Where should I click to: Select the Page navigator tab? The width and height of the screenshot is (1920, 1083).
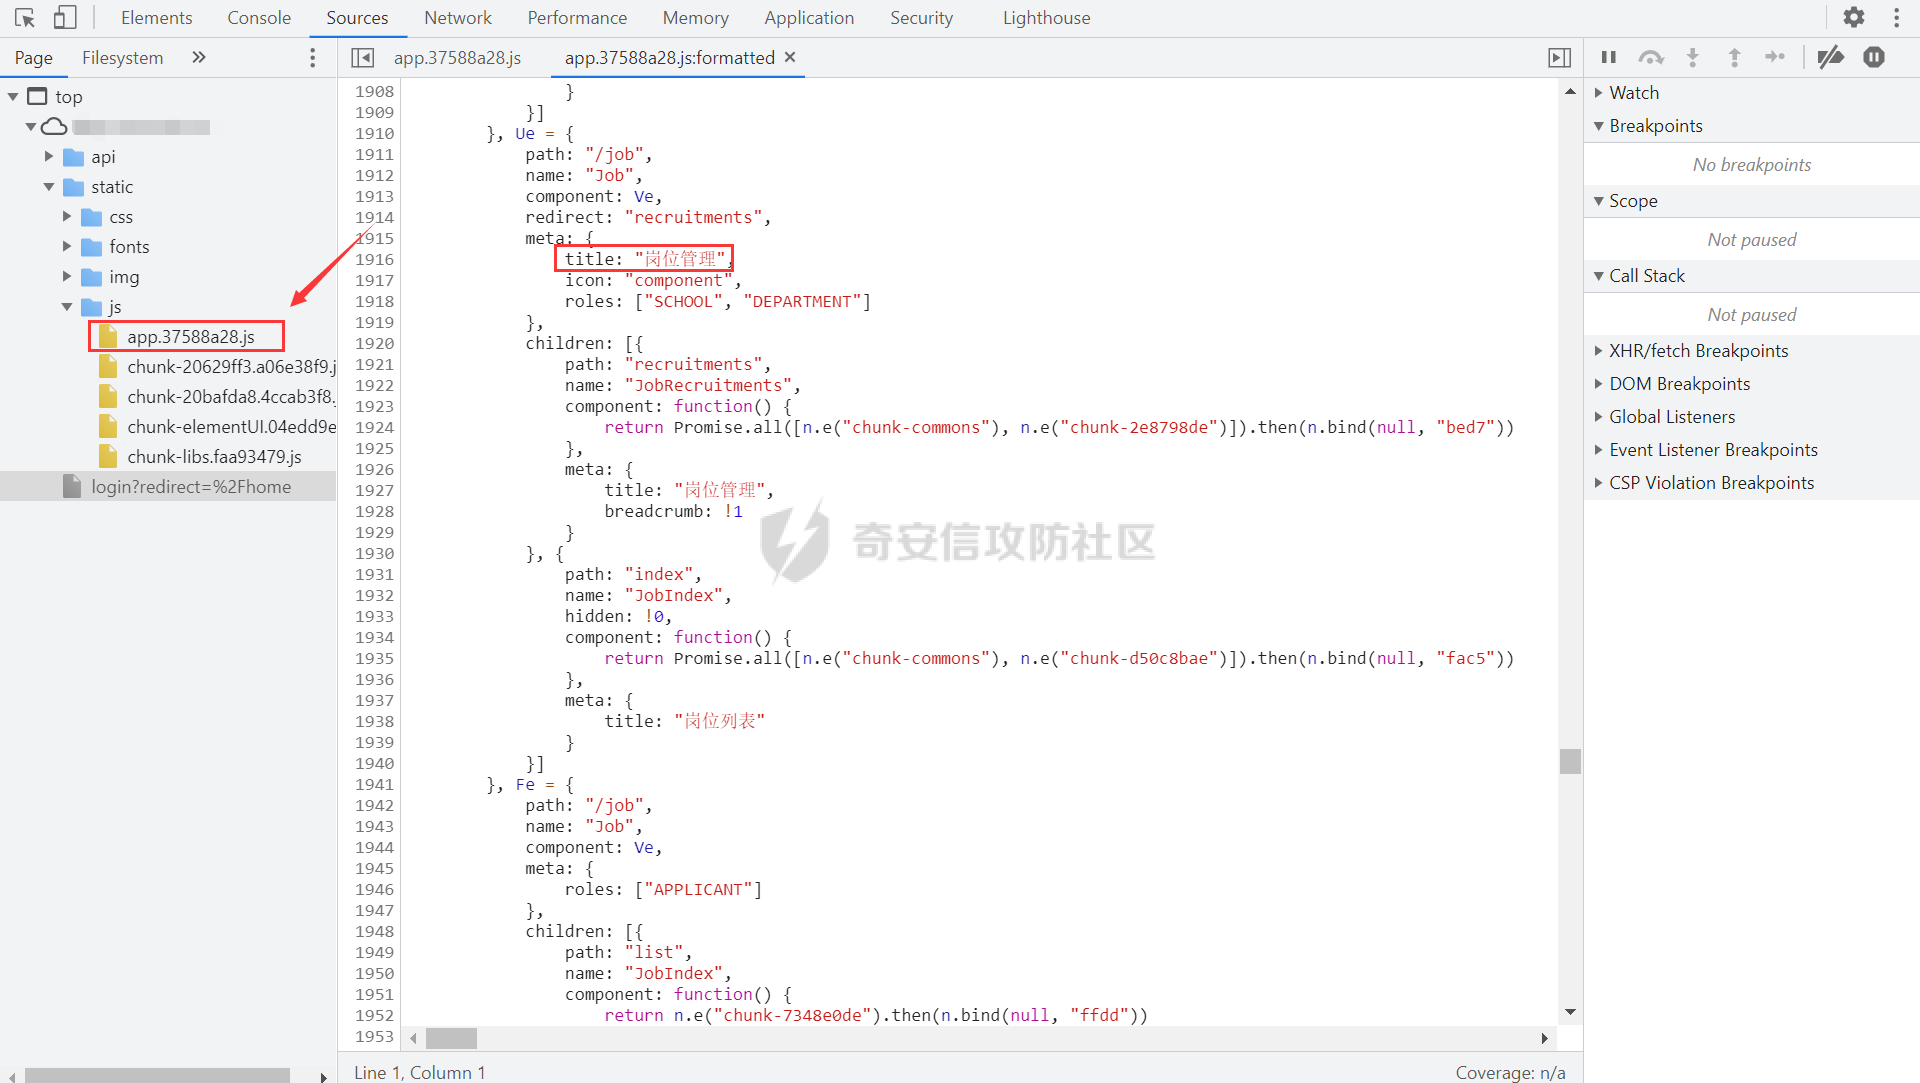point(33,58)
